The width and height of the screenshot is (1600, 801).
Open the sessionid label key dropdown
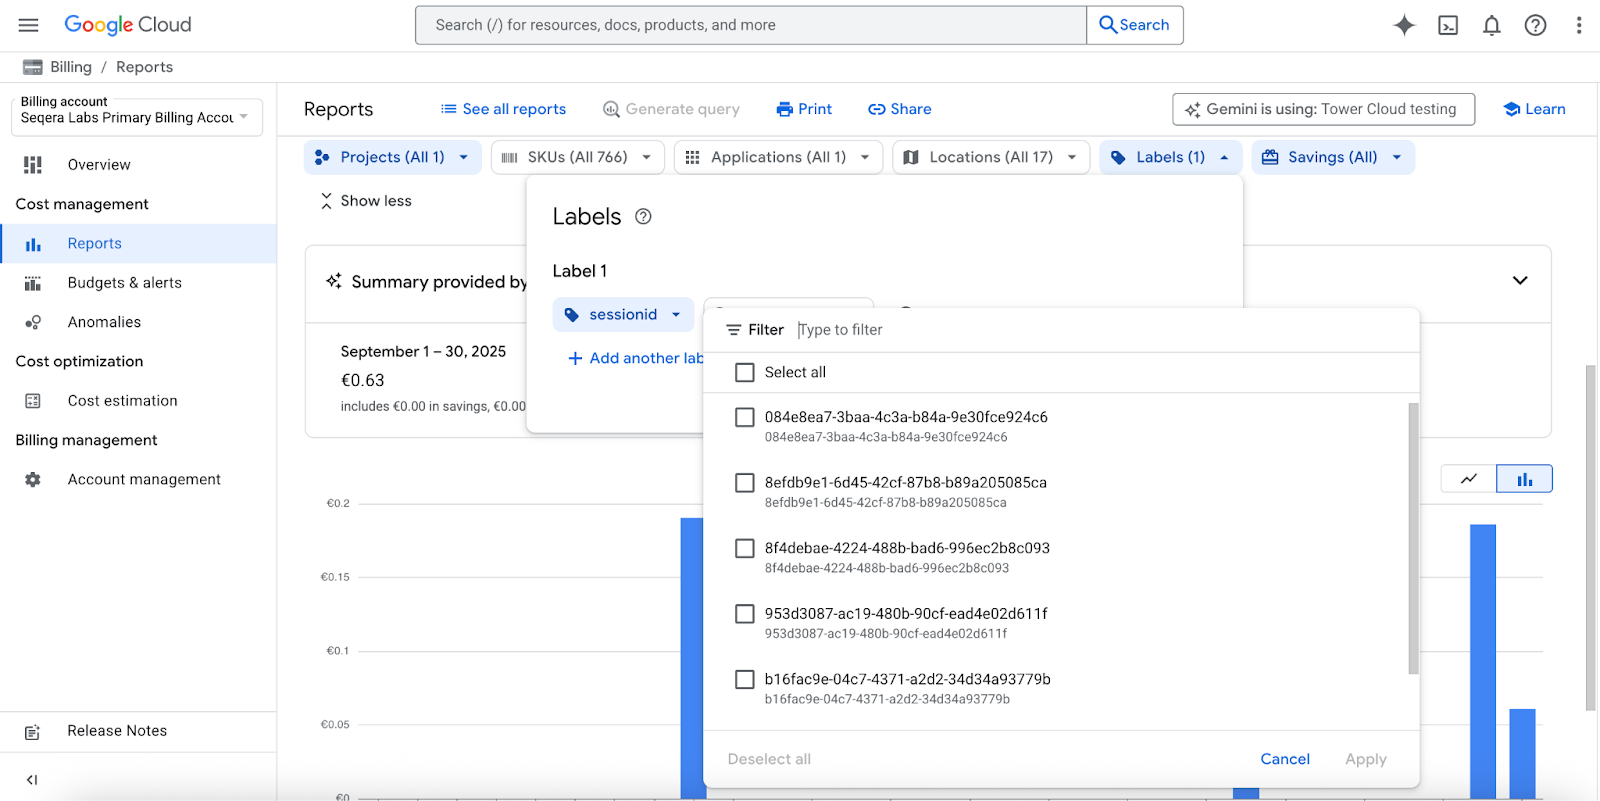pyautogui.click(x=623, y=314)
